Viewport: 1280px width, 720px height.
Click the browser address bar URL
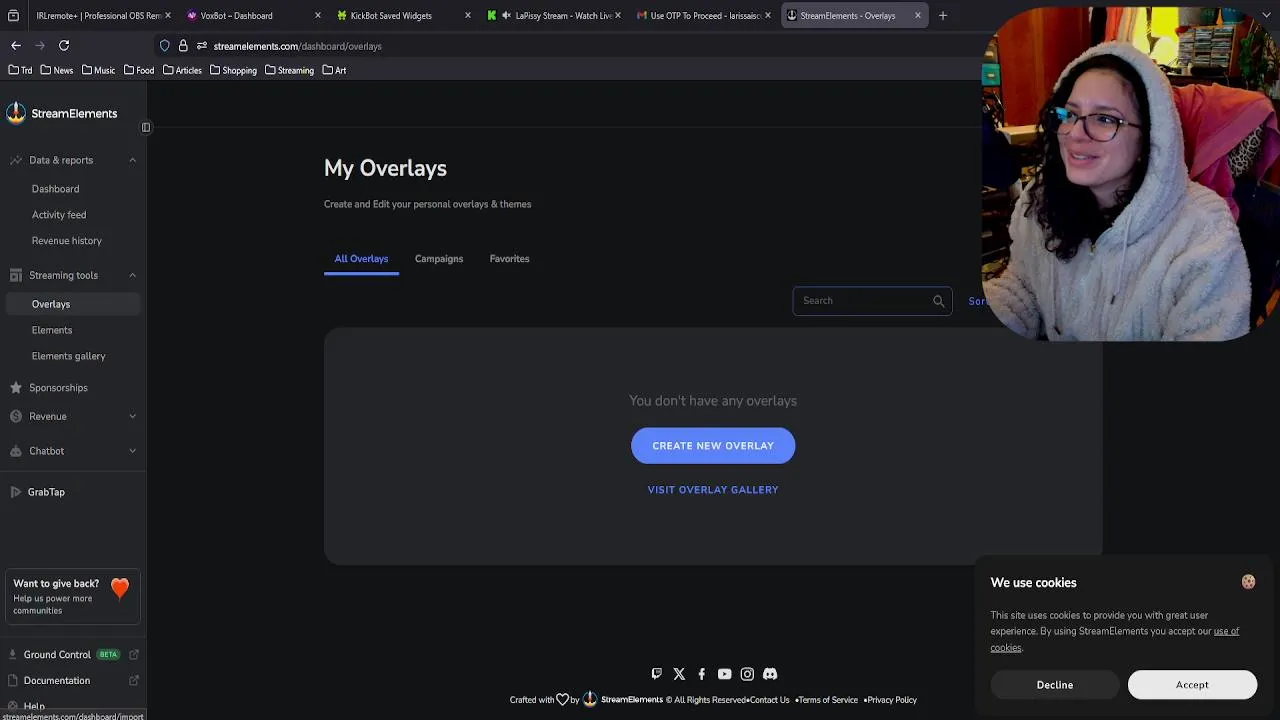(298, 46)
